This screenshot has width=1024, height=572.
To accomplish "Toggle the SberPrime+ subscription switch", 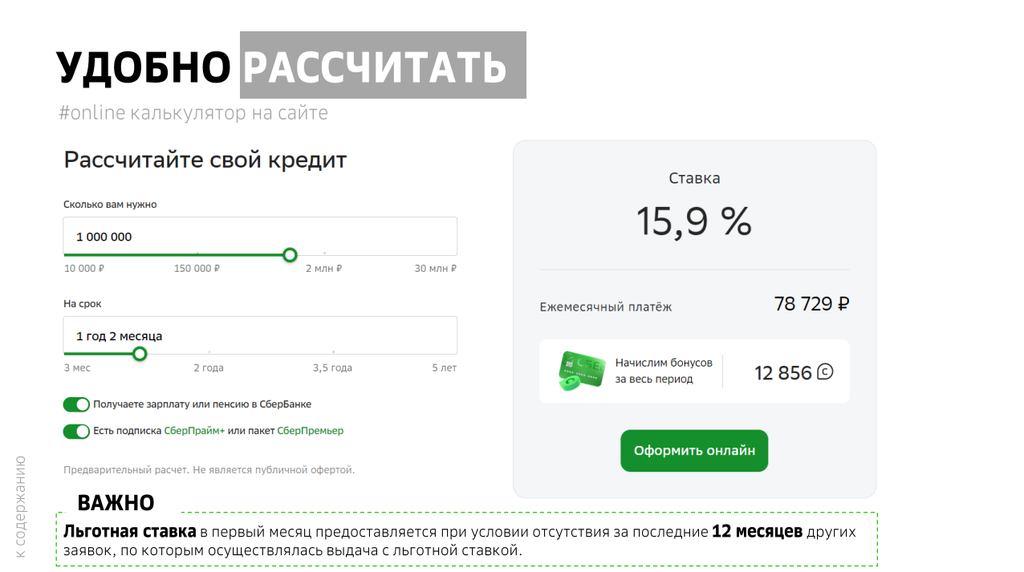I will coord(76,432).
